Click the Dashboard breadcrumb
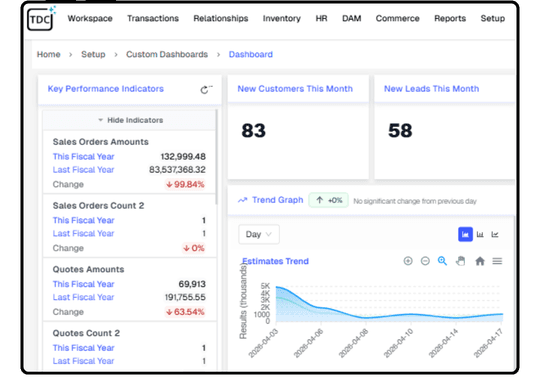The image size is (540, 384). 251,54
